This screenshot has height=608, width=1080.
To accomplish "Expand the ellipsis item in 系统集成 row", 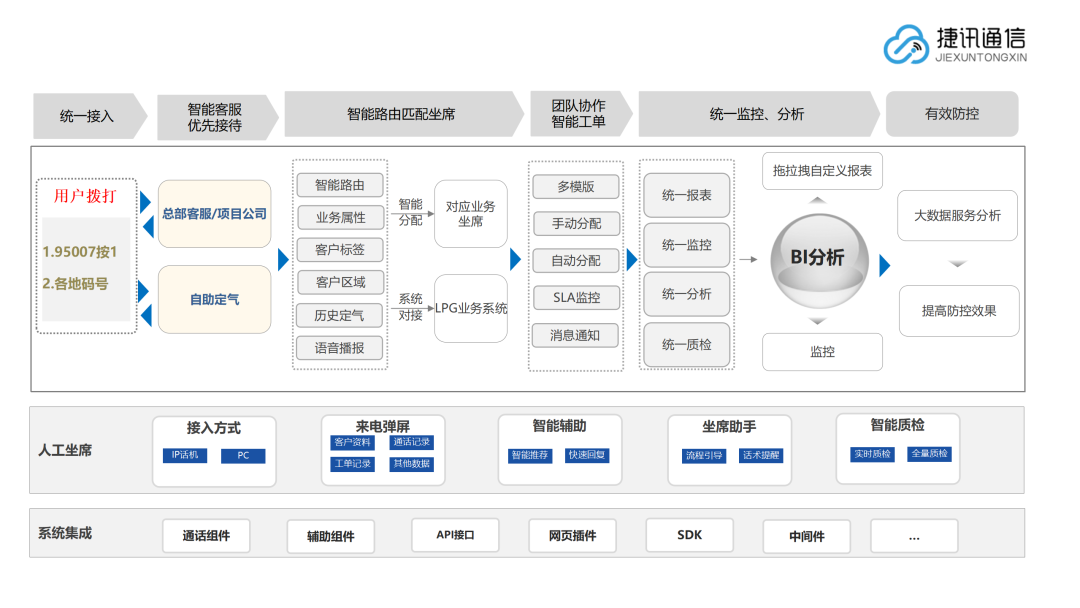I will (x=913, y=535).
